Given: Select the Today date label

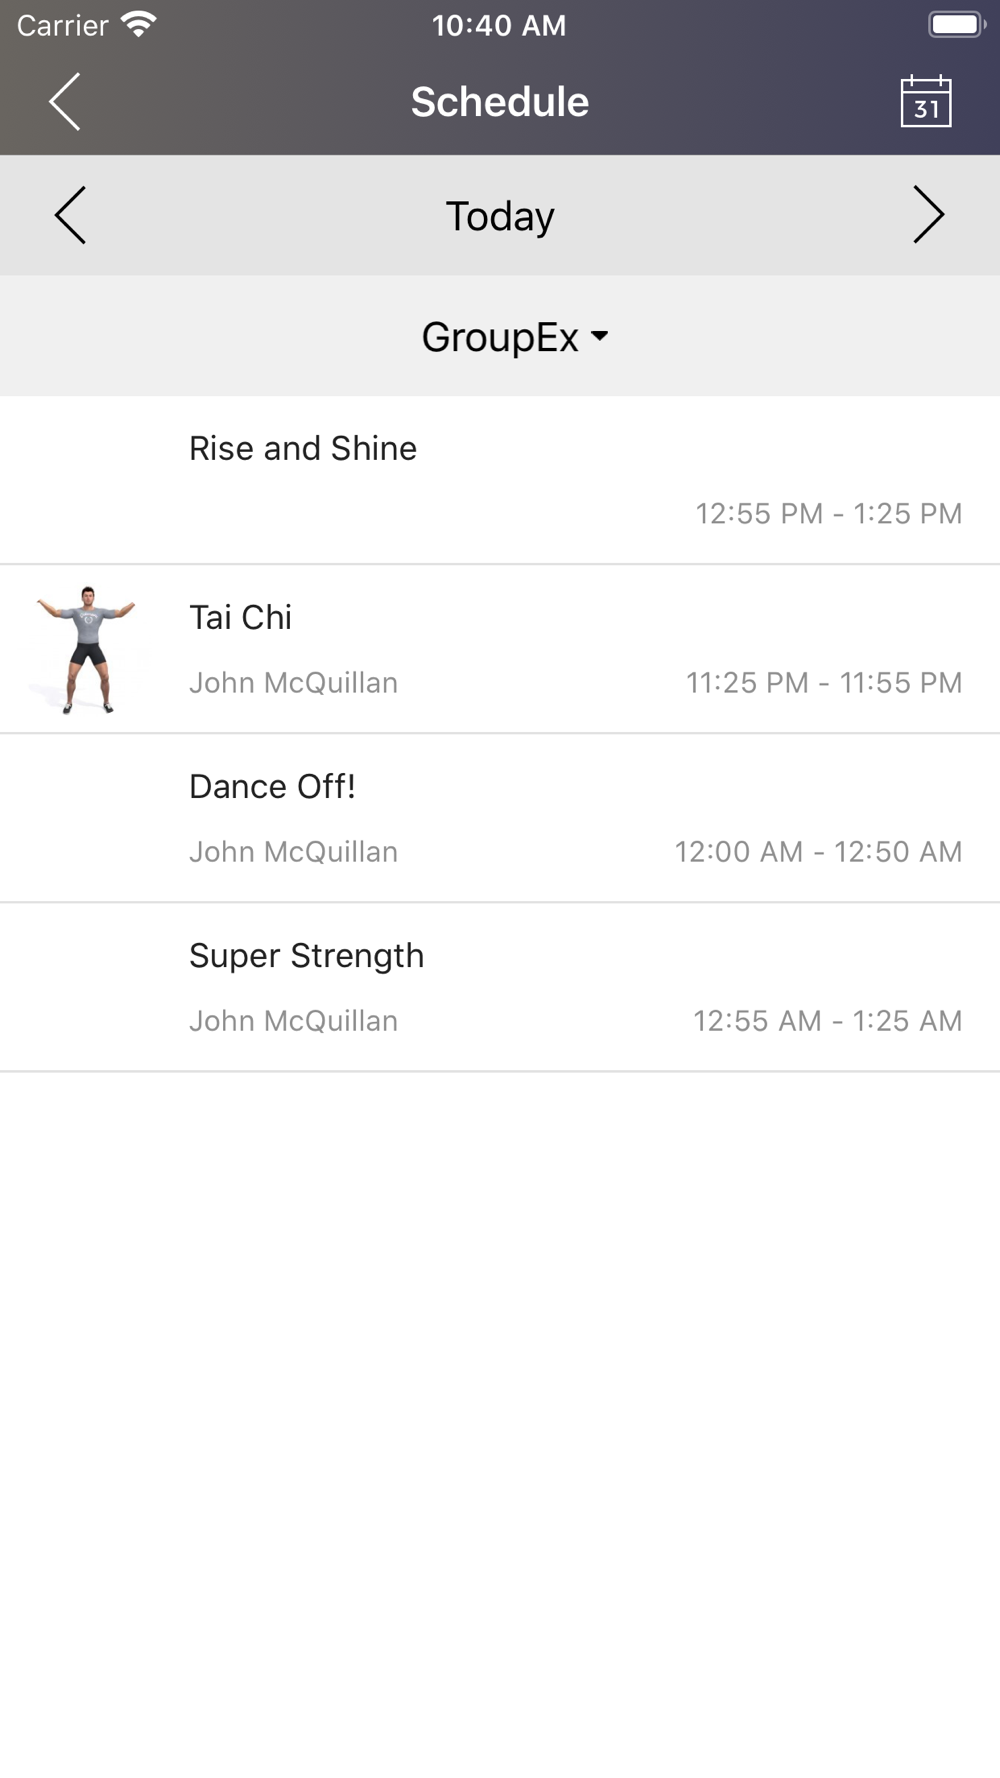Looking at the screenshot, I should pos(500,216).
